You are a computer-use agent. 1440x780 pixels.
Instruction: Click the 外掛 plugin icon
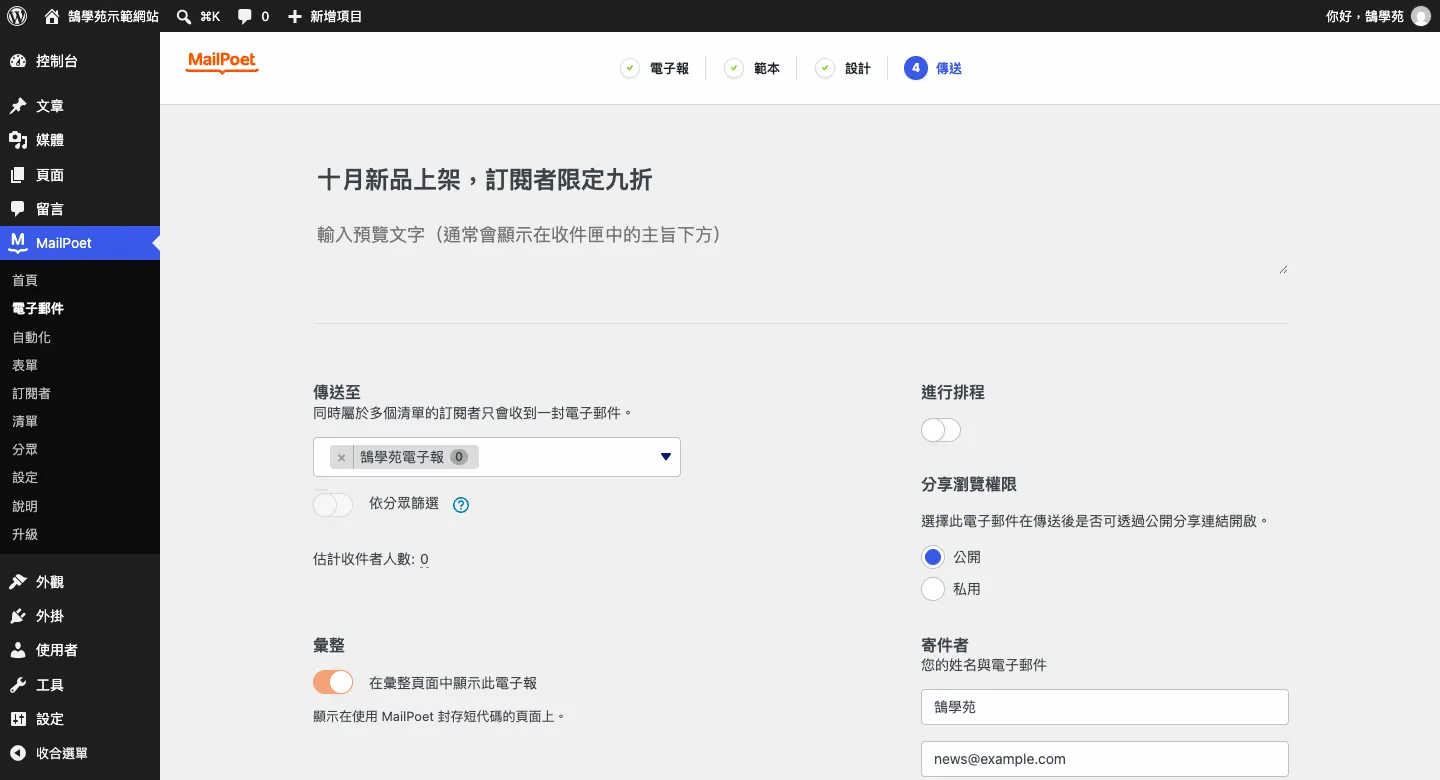18,616
